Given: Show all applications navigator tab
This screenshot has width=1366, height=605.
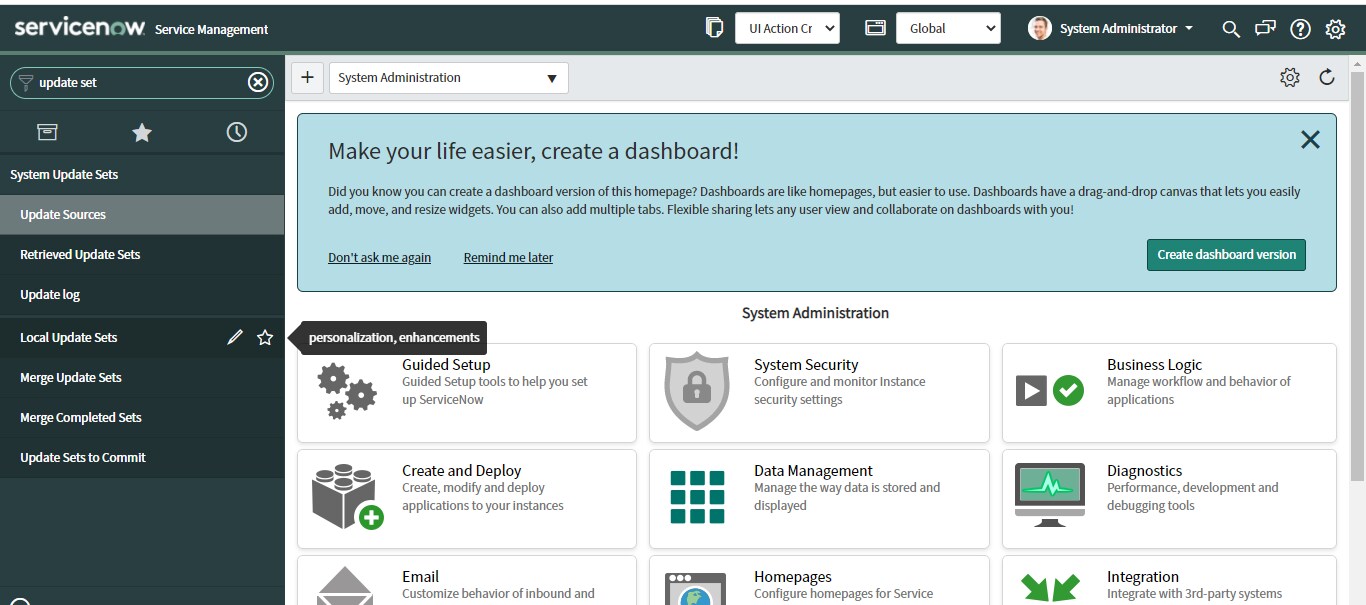Looking at the screenshot, I should (x=47, y=132).
